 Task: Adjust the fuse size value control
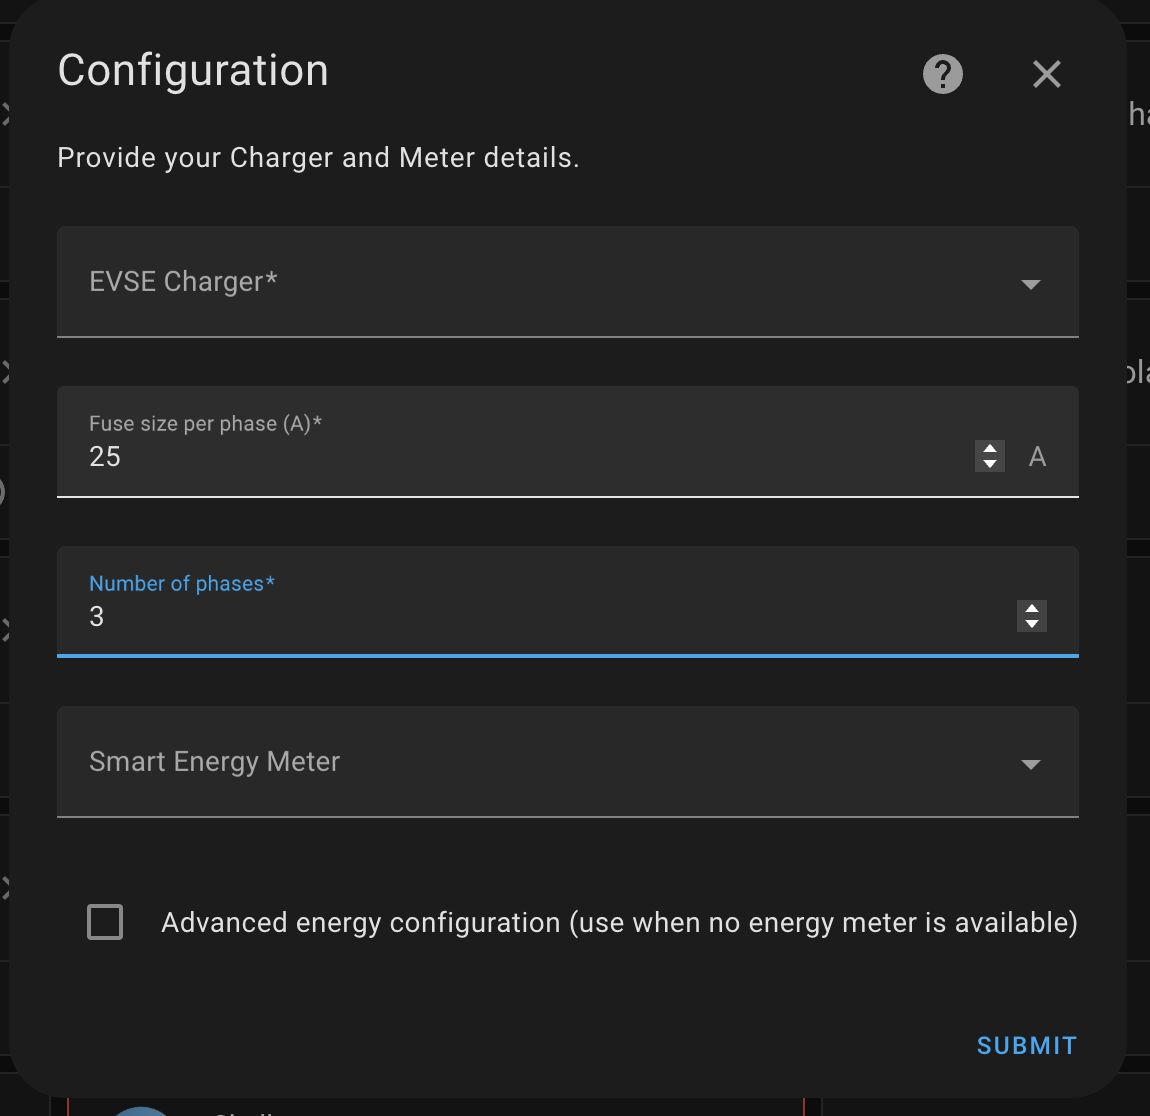(989, 456)
